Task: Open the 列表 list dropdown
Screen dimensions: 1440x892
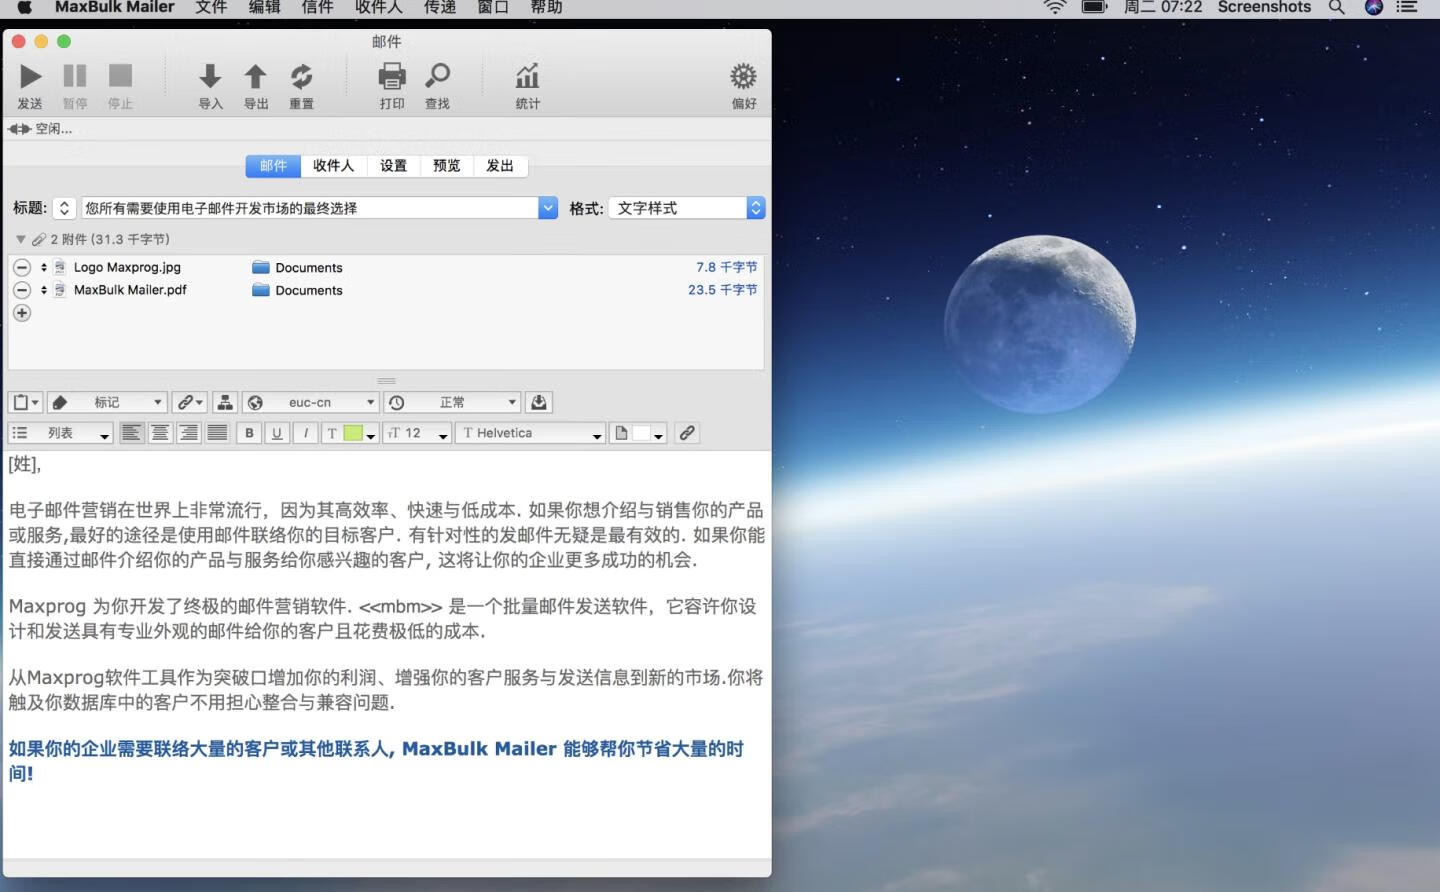Action: point(60,433)
